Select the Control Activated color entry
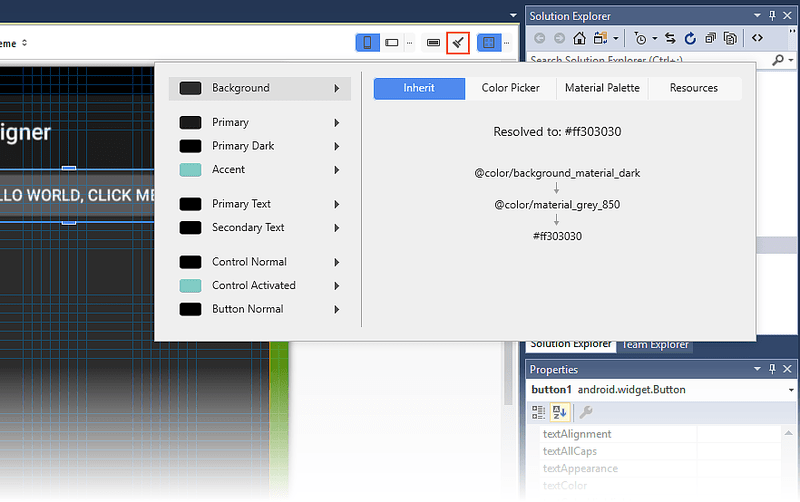 [x=260, y=286]
